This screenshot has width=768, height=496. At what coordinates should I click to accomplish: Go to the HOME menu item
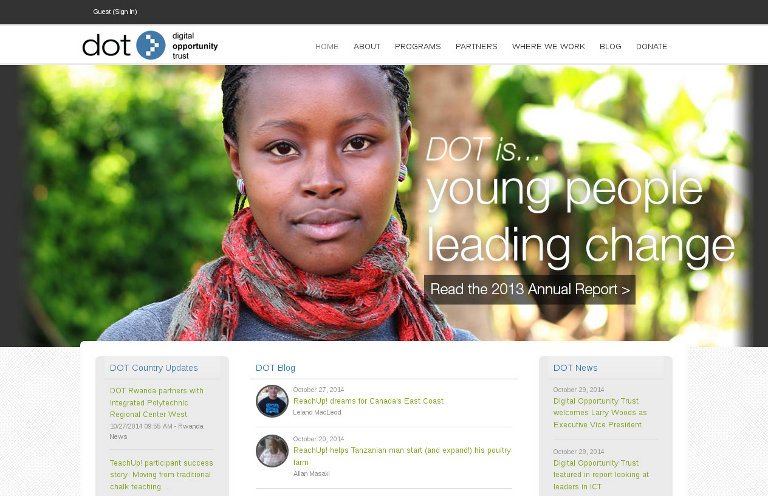point(327,47)
